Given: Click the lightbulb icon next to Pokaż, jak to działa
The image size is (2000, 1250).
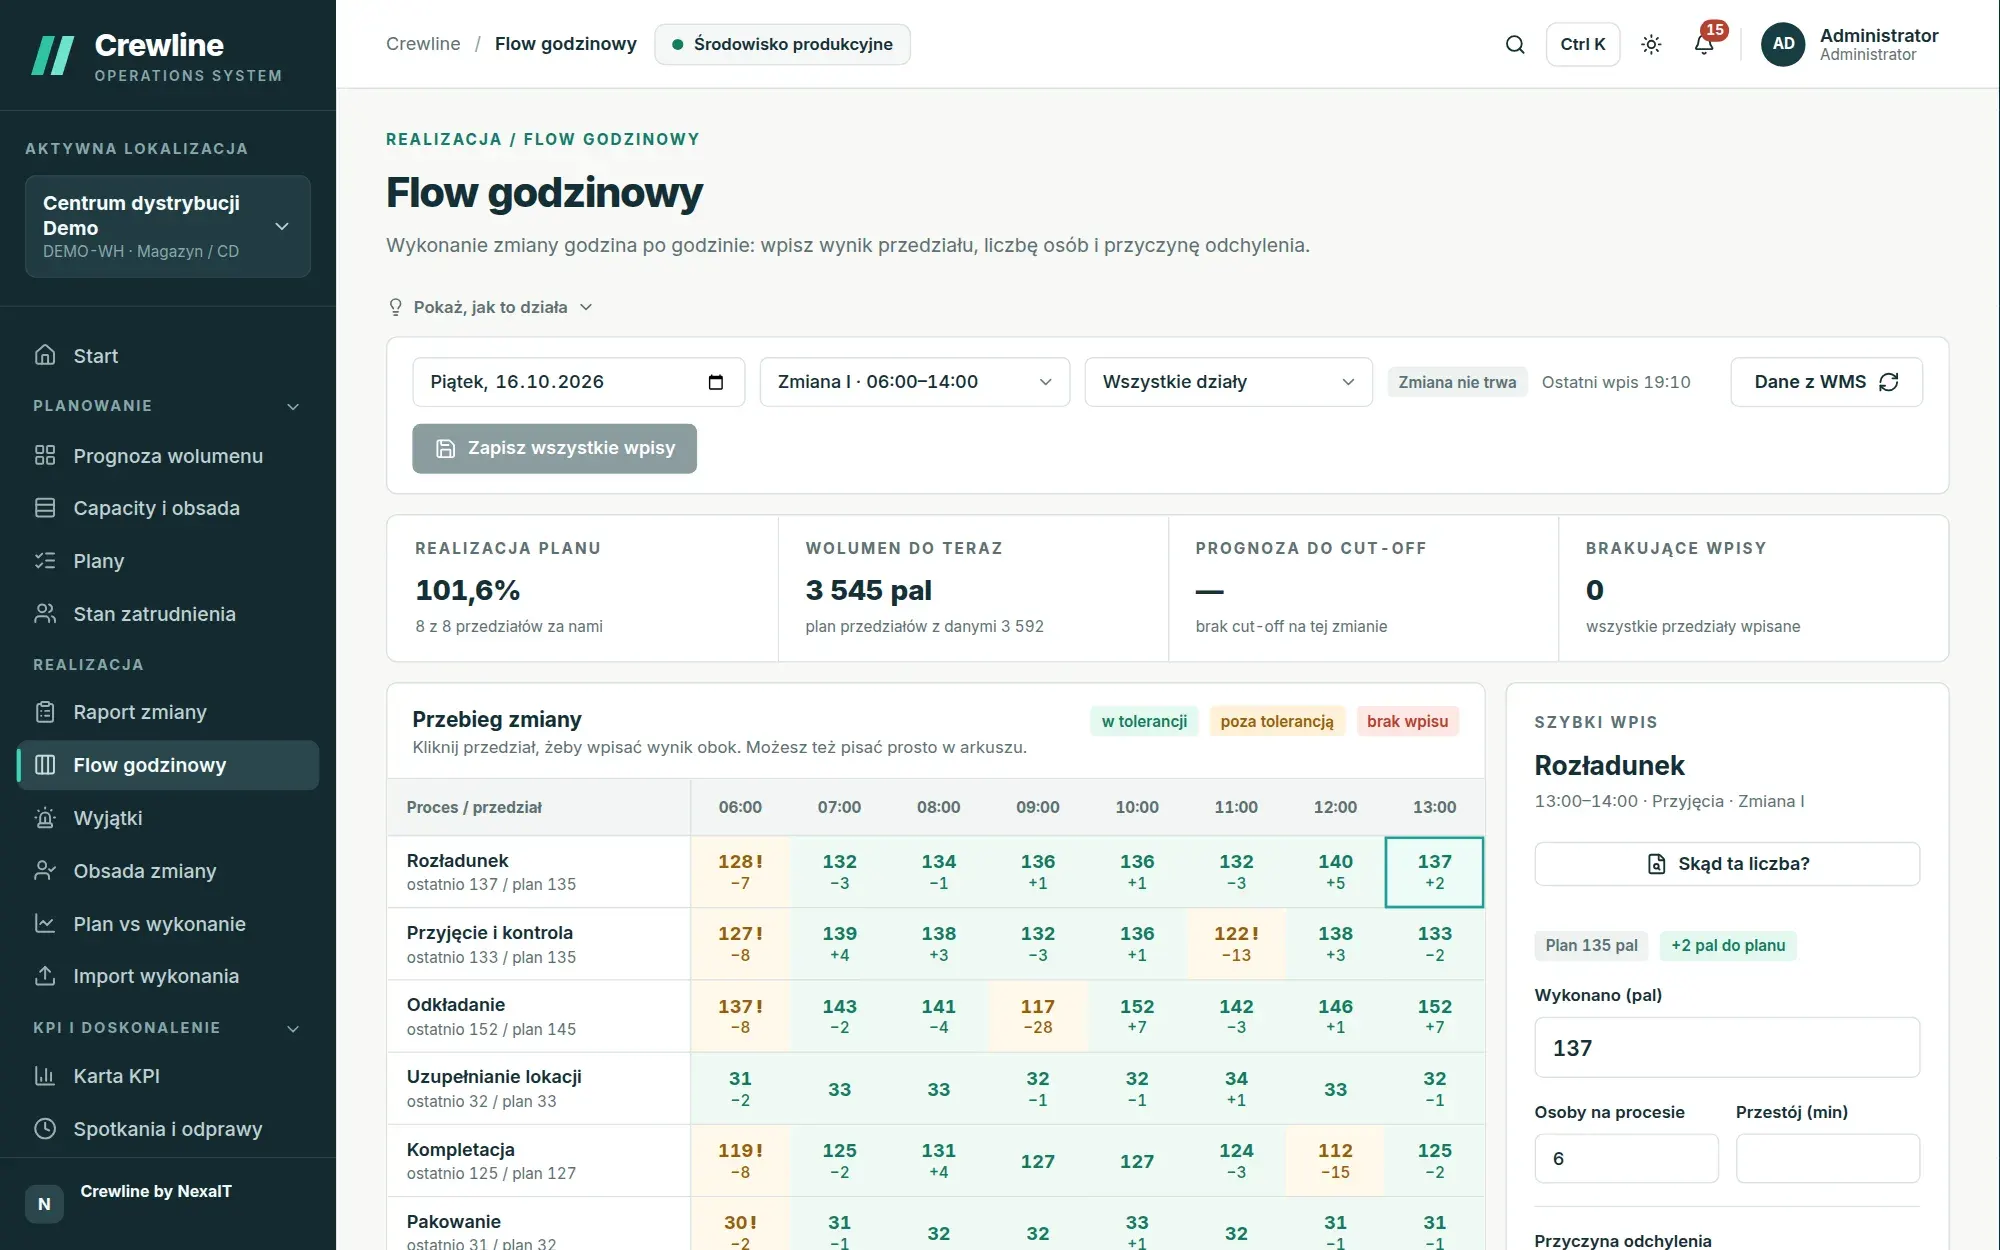Looking at the screenshot, I should click(395, 307).
